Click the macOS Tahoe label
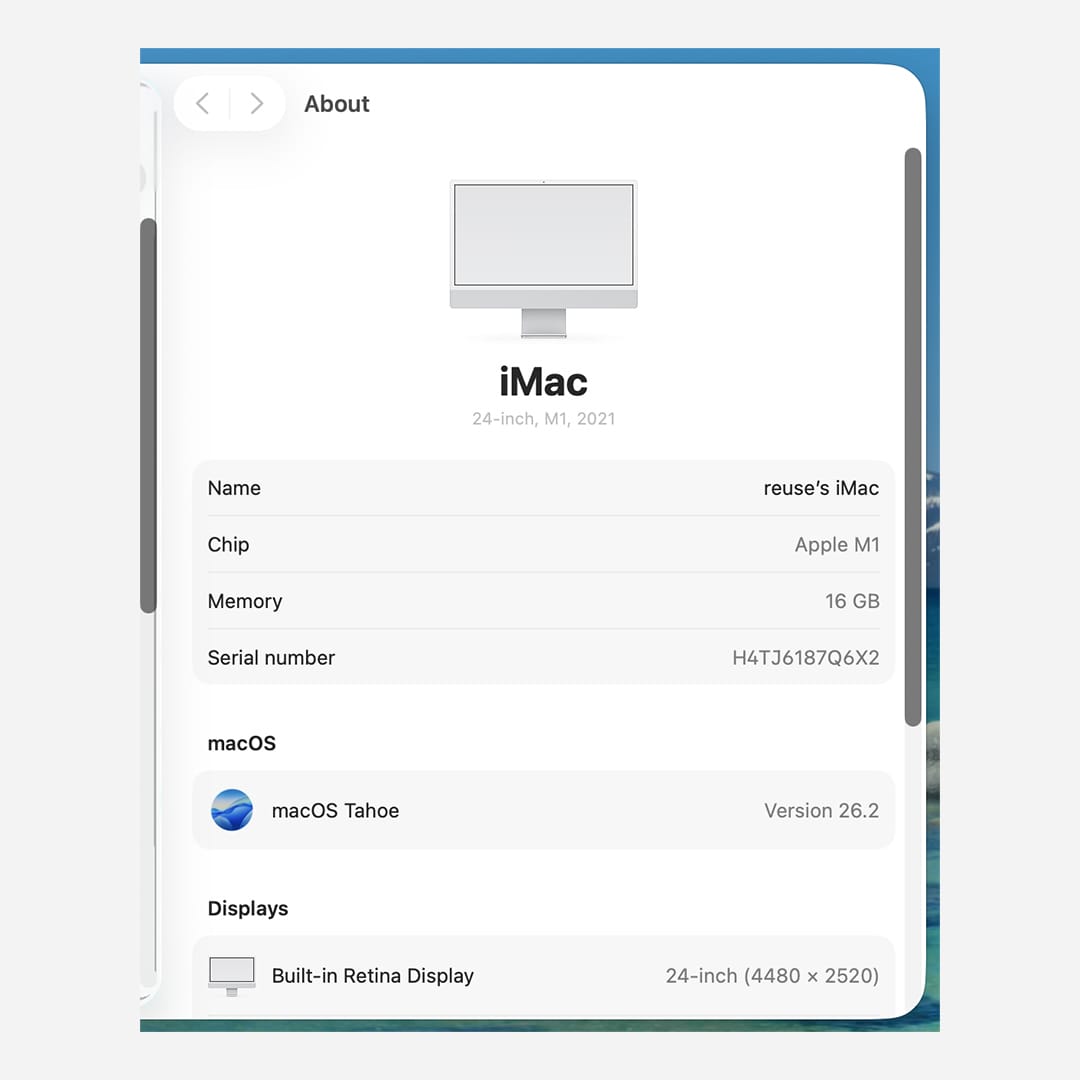The height and width of the screenshot is (1080, 1080). point(335,811)
